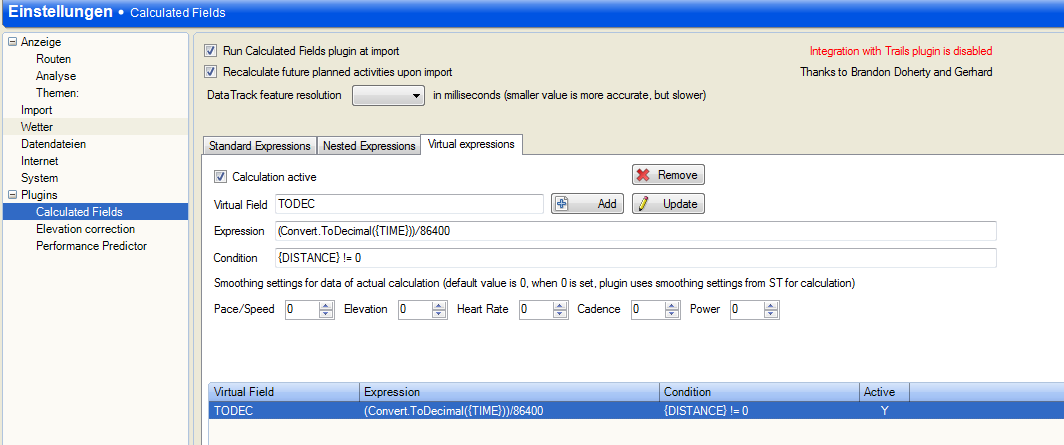1064x445 pixels.
Task: Click into the Expression text field
Action: click(x=635, y=231)
